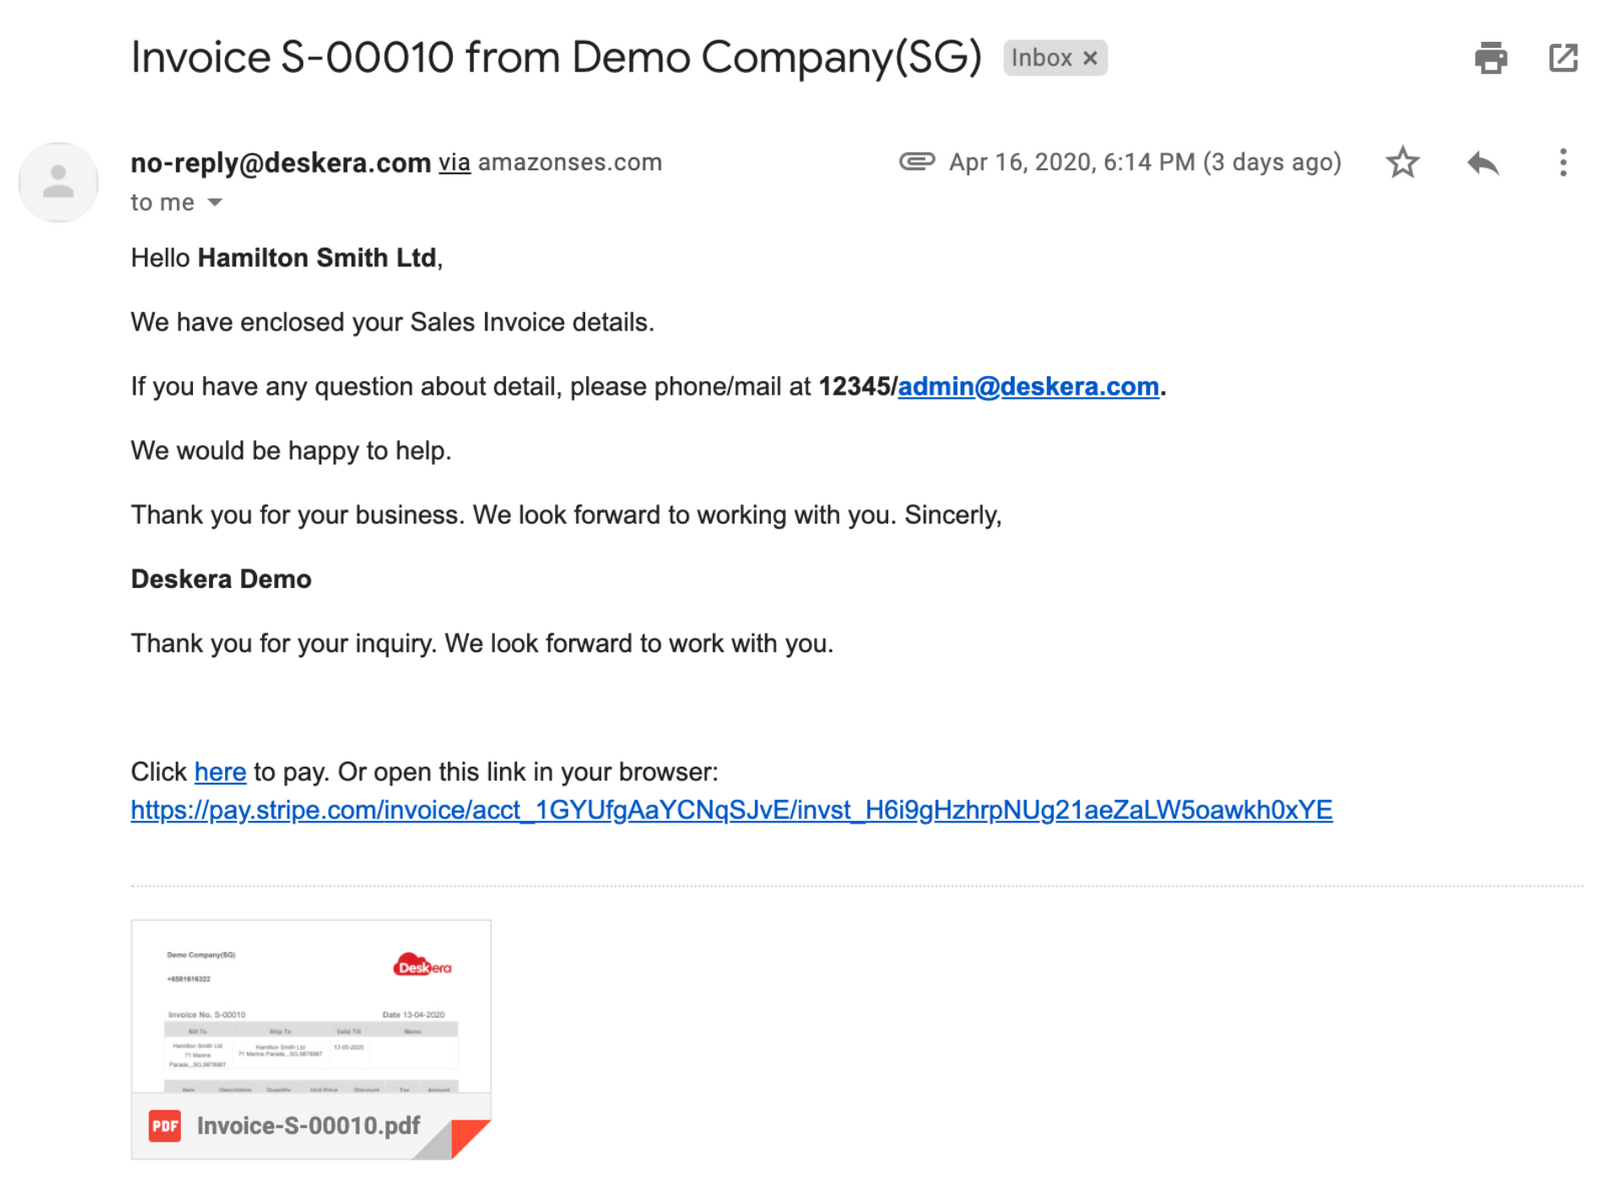This screenshot has width=1600, height=1197.
Task: Click the red PDF file icon
Action: point(165,1126)
